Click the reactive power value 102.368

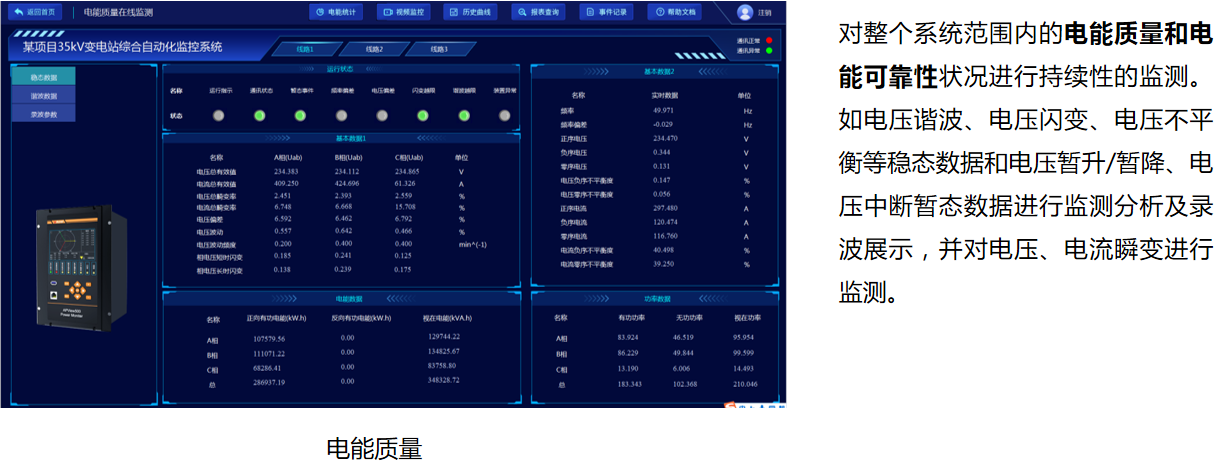pyautogui.click(x=685, y=385)
